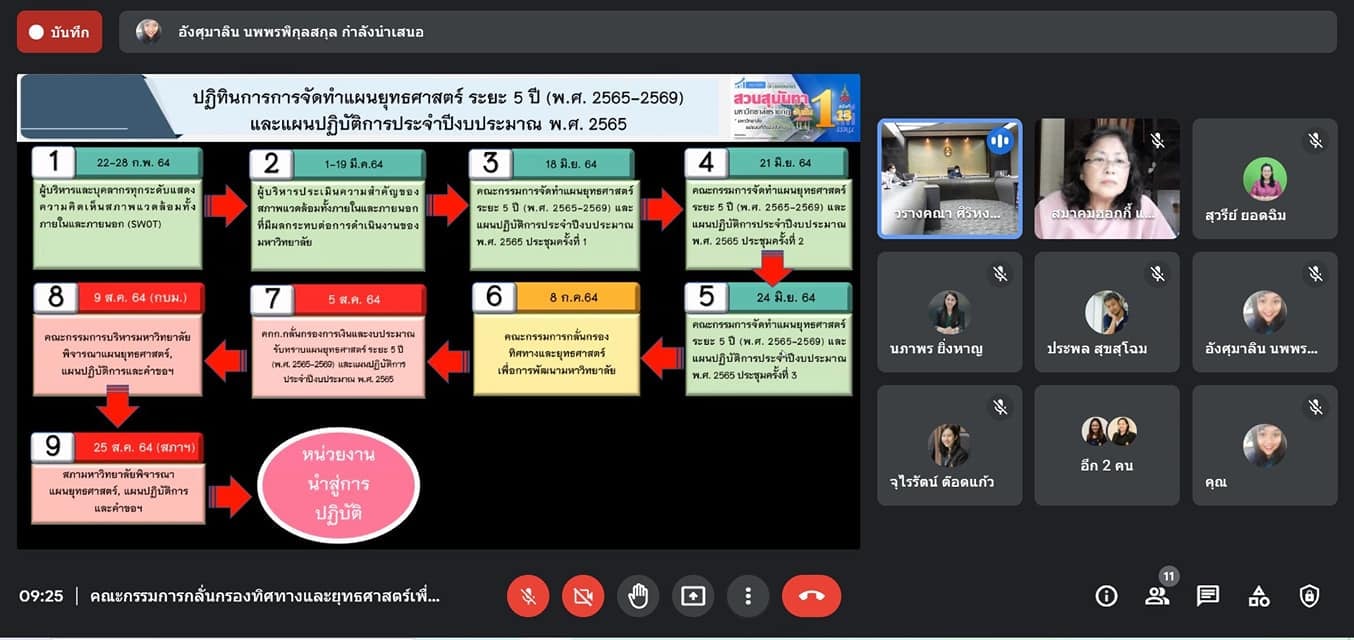Open host controls shield icon

coord(1309,596)
